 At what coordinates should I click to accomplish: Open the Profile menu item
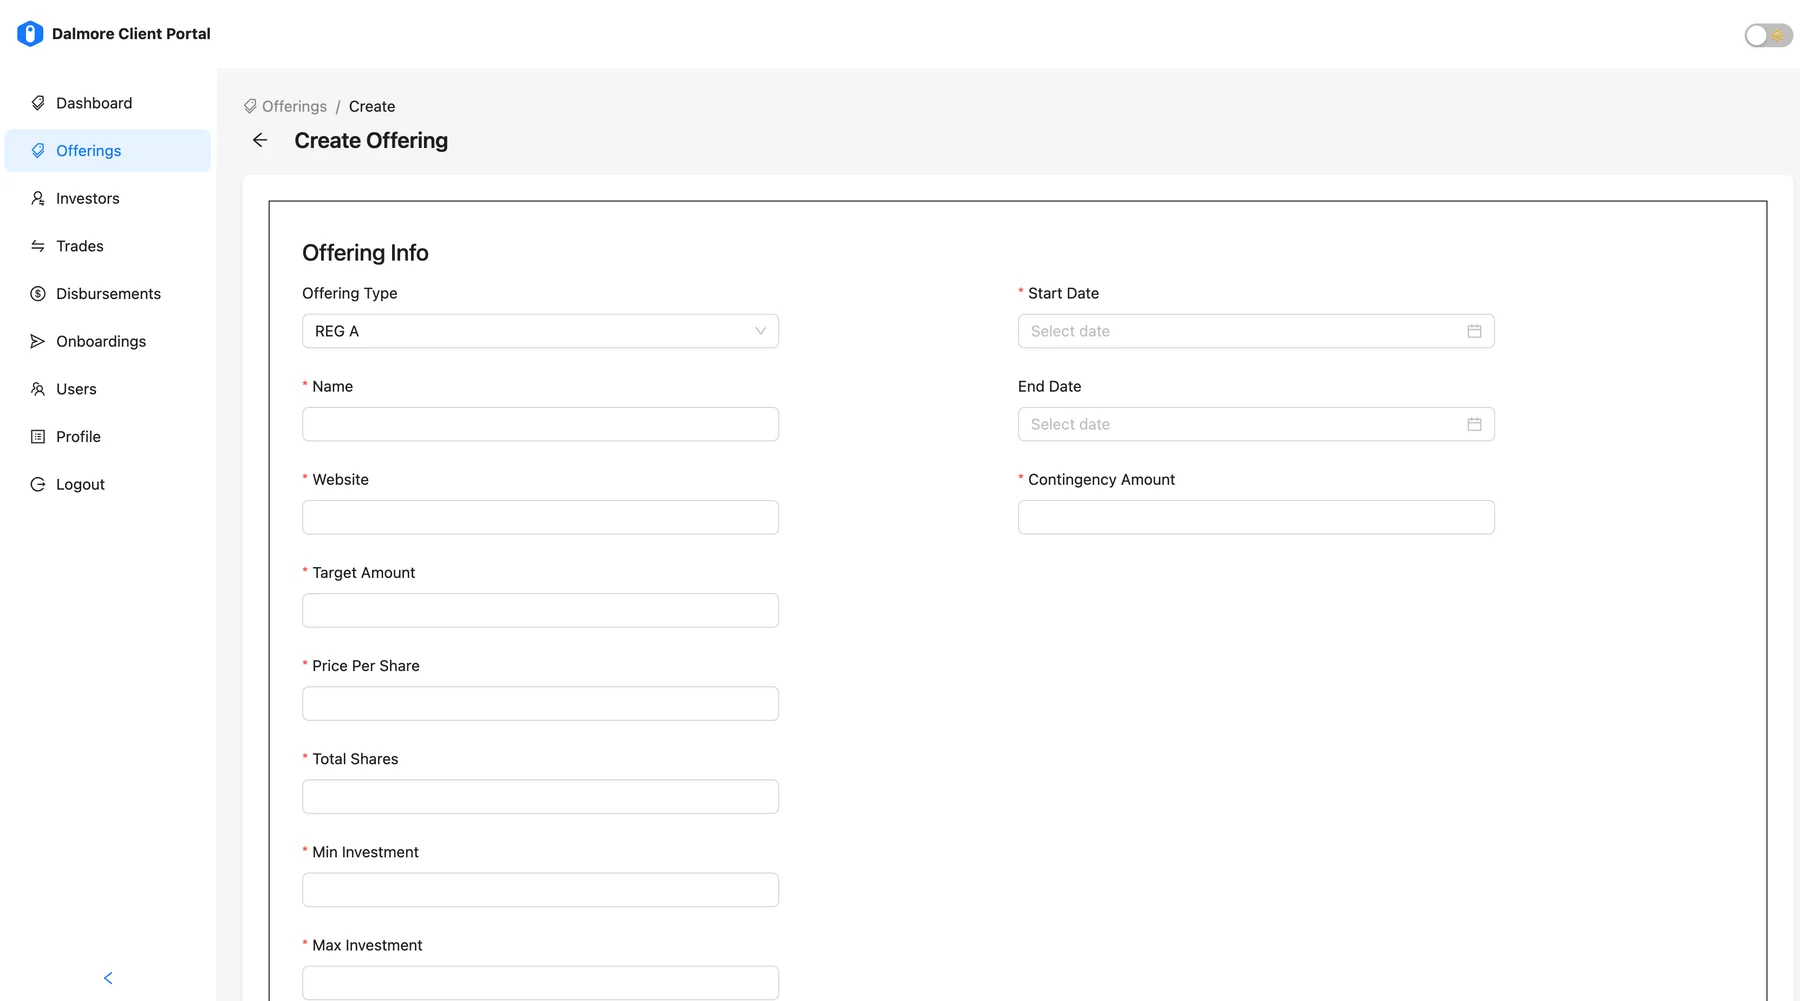(108, 437)
